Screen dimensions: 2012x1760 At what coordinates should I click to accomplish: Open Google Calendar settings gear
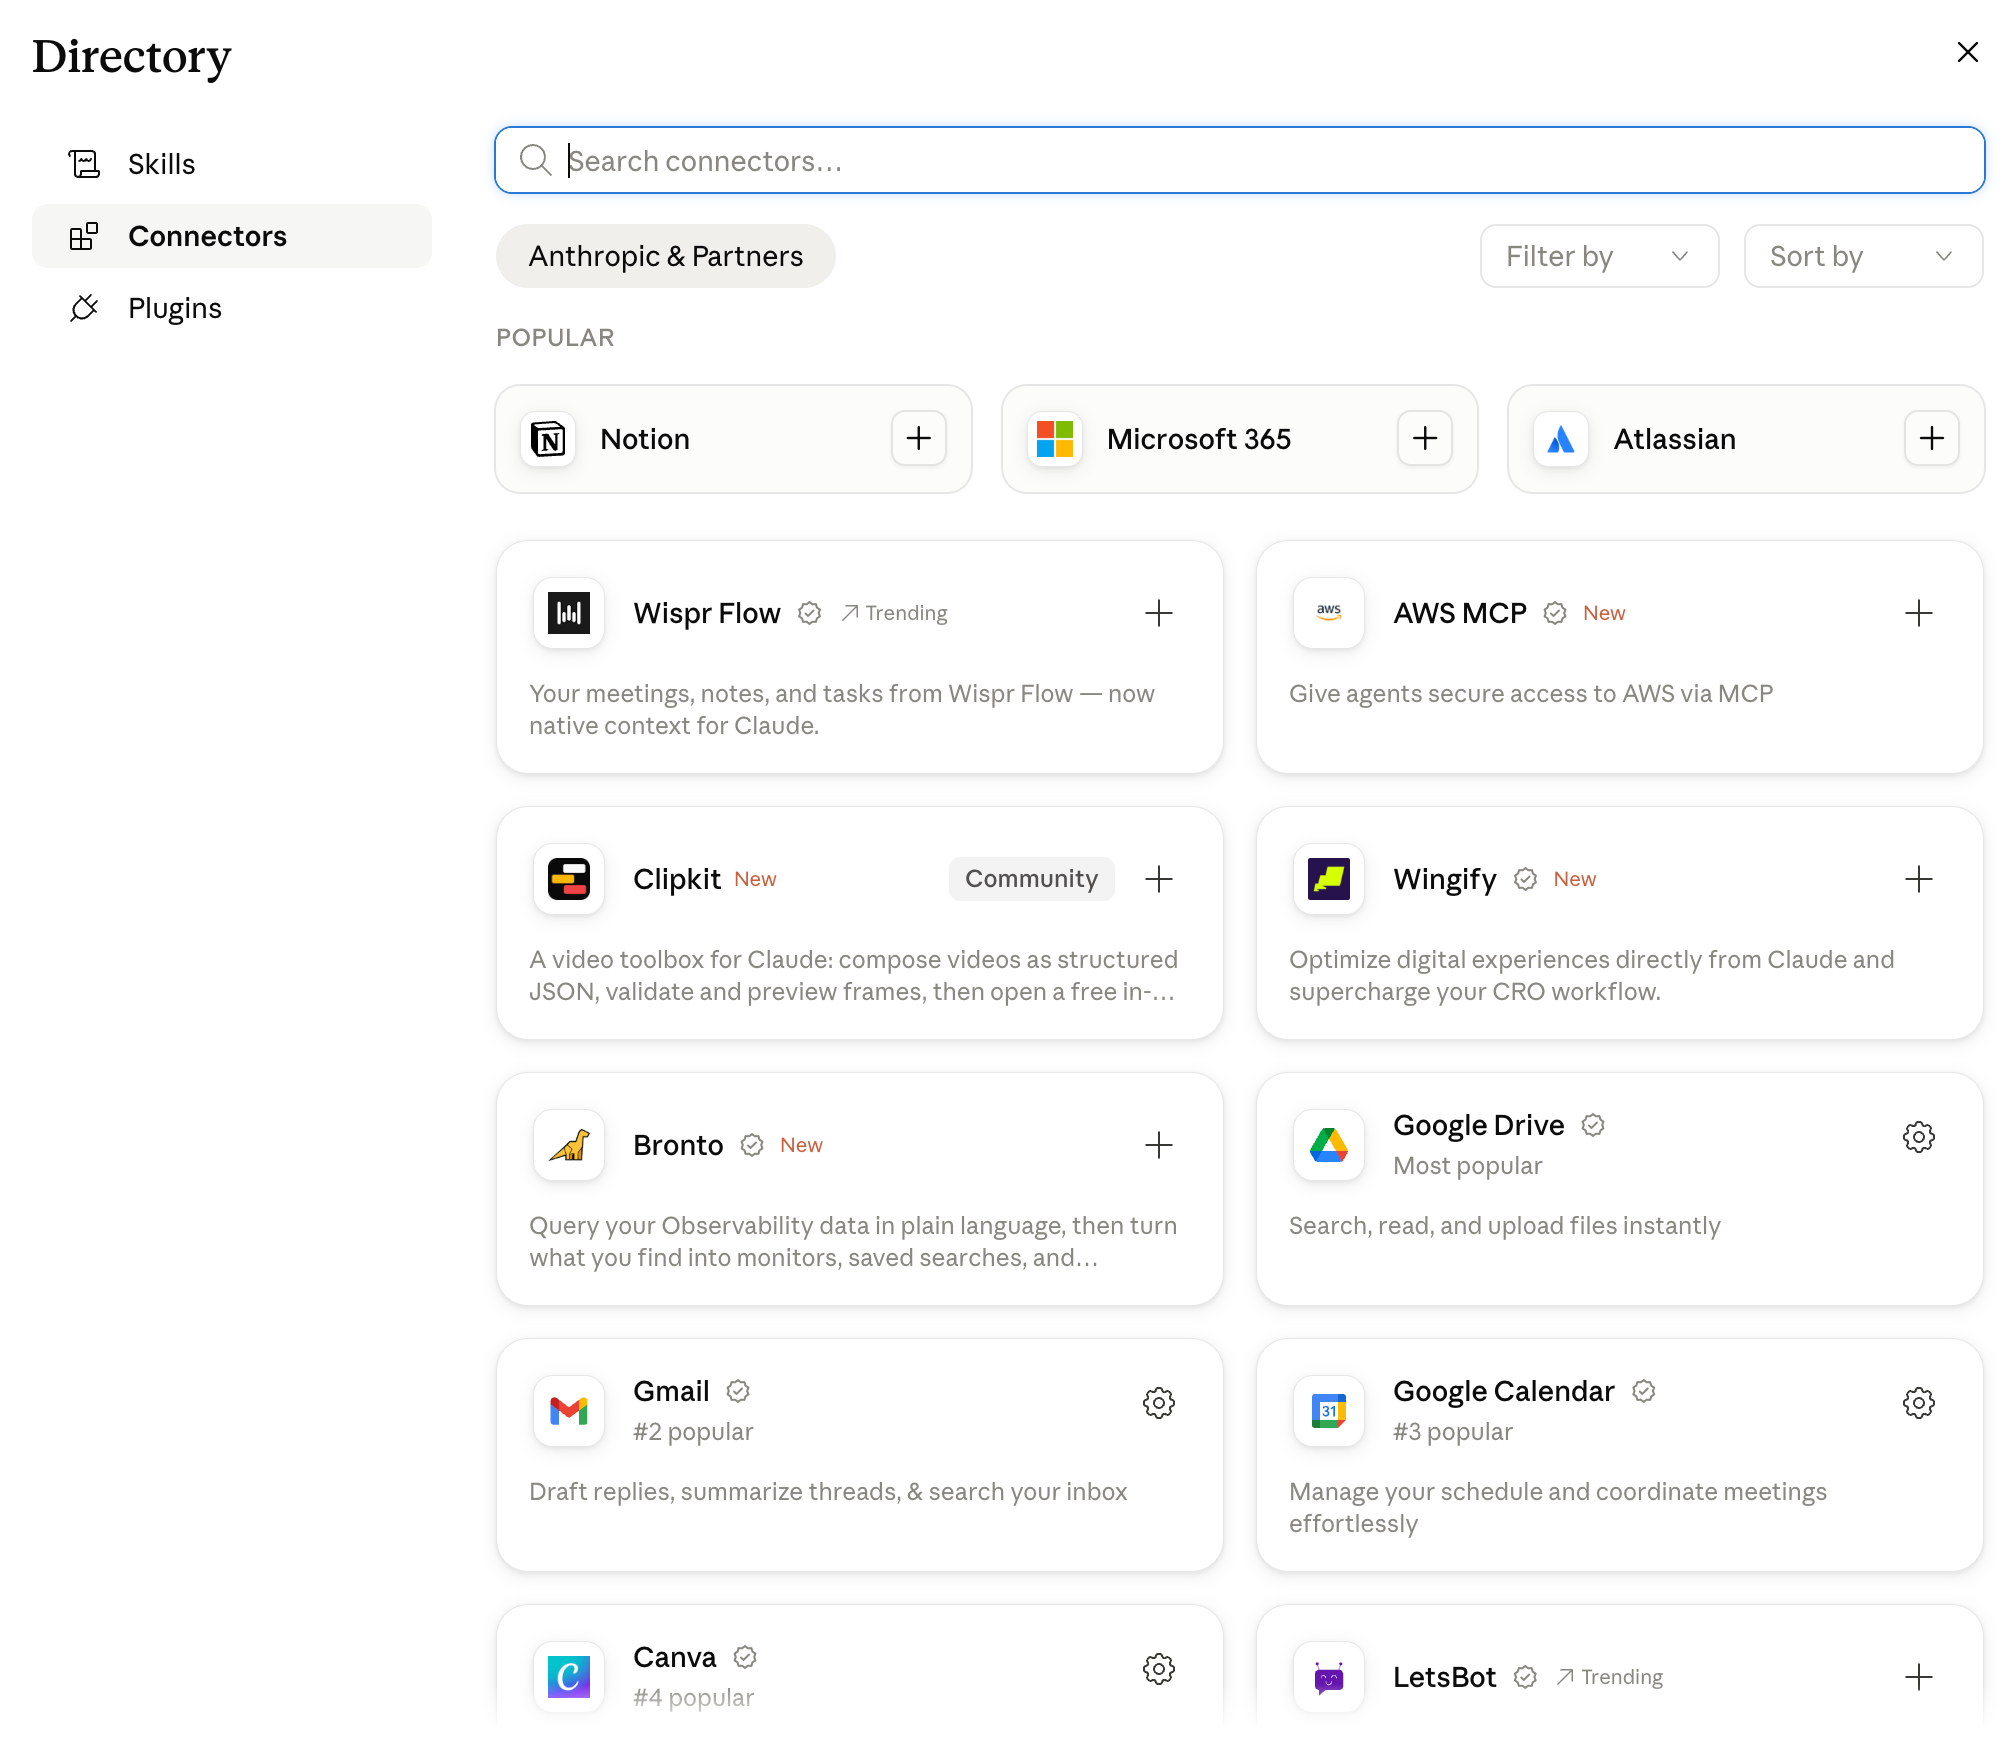coord(1918,1403)
